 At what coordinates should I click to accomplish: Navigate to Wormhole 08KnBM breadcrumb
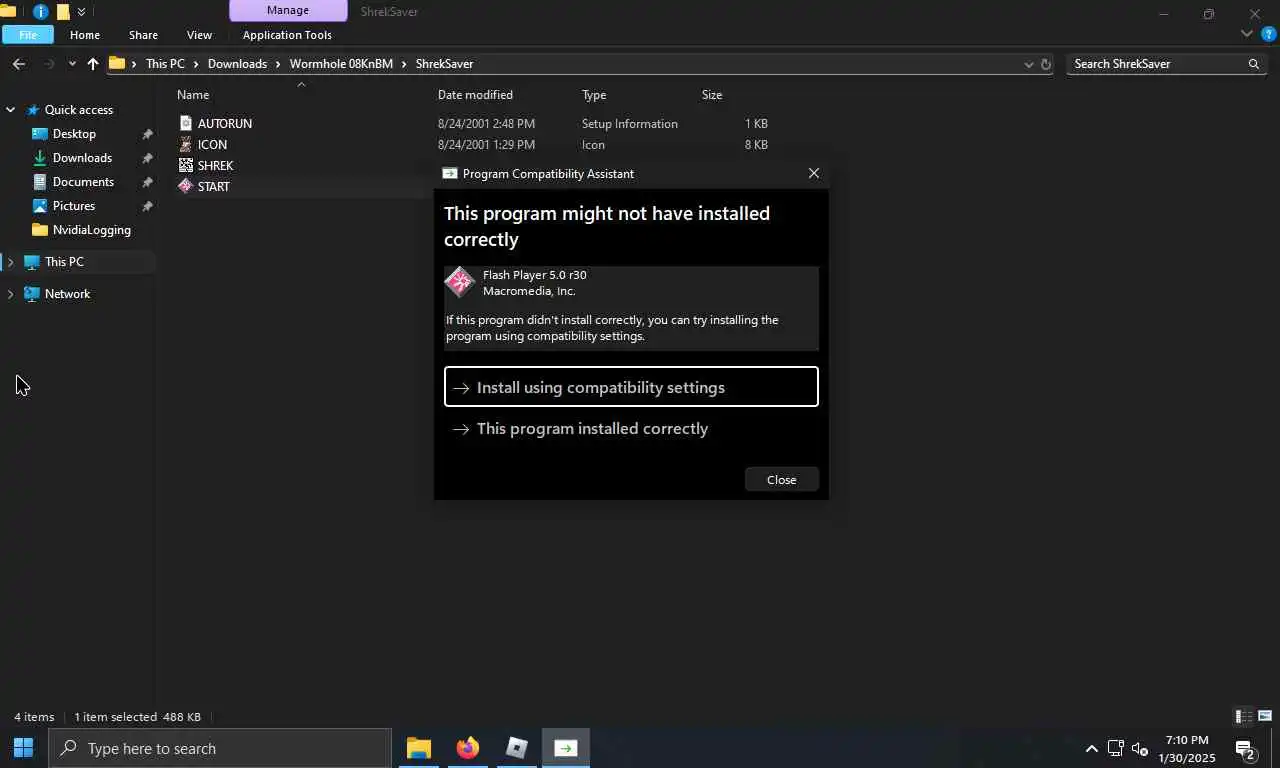pos(341,63)
